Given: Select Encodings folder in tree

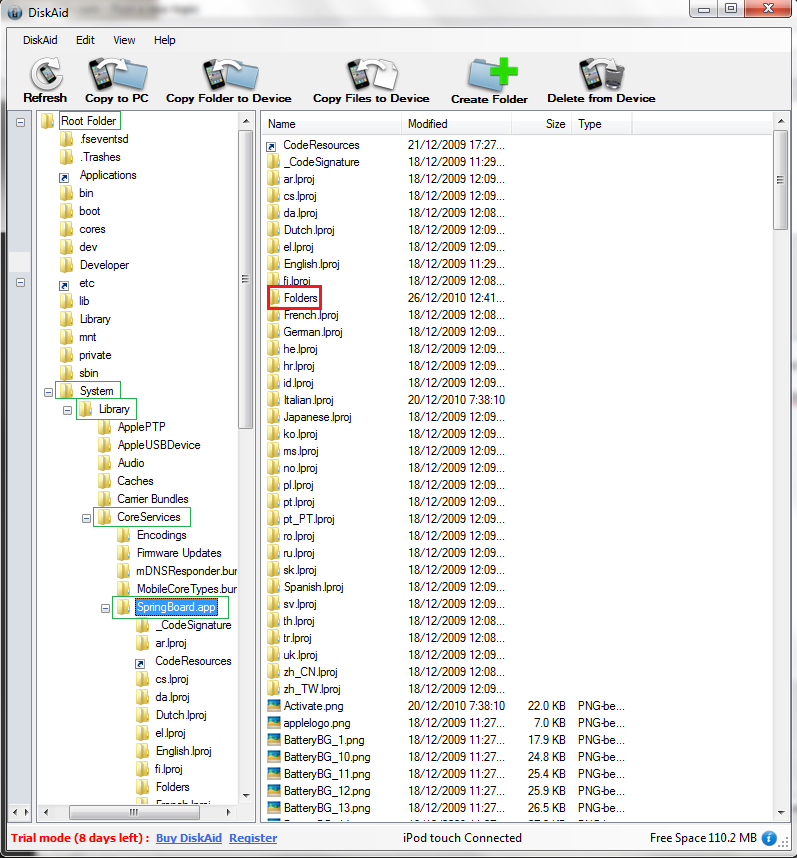Looking at the screenshot, I should click(161, 535).
